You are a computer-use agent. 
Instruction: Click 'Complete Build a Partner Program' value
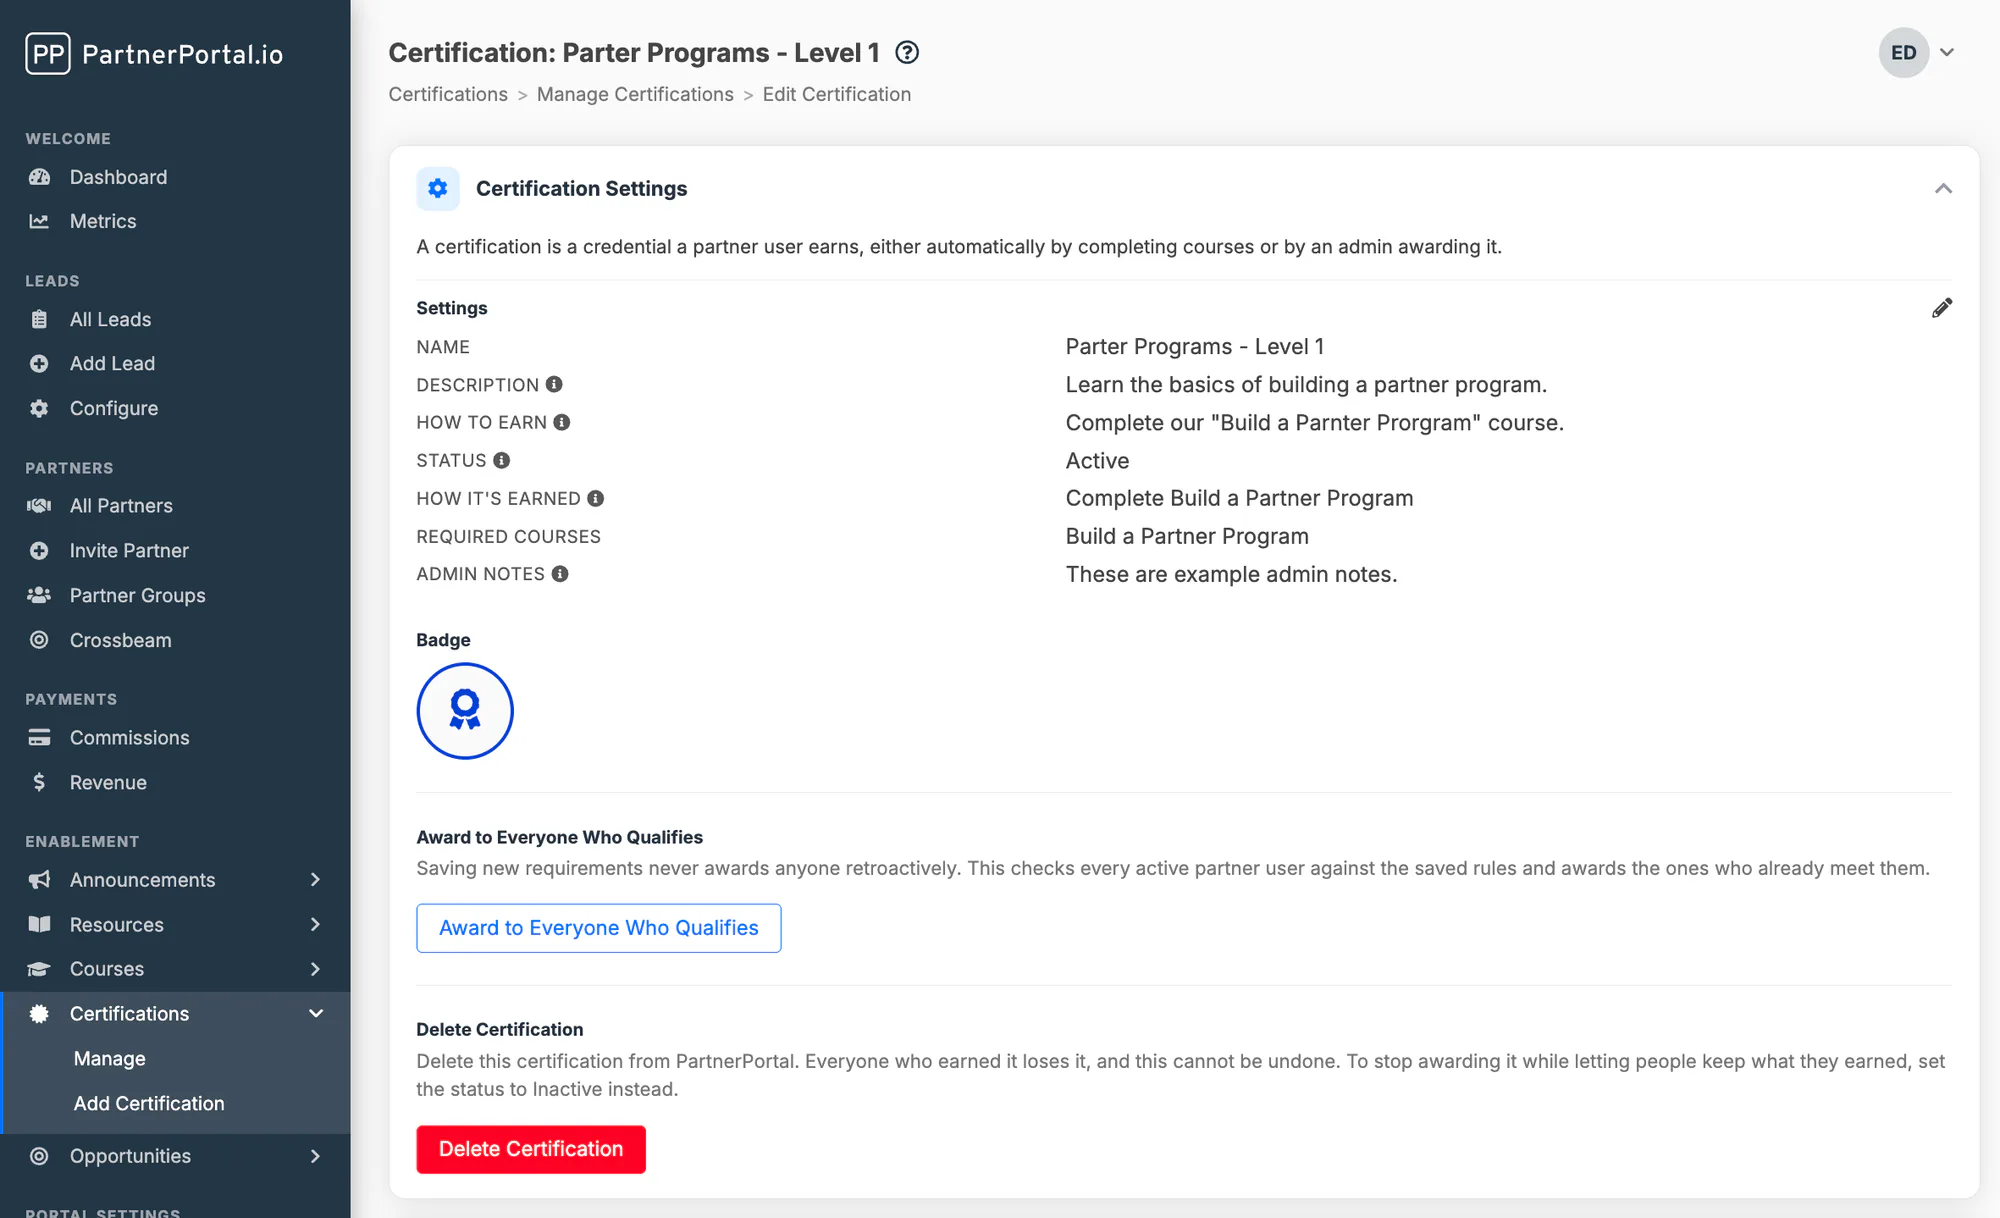pyautogui.click(x=1239, y=499)
